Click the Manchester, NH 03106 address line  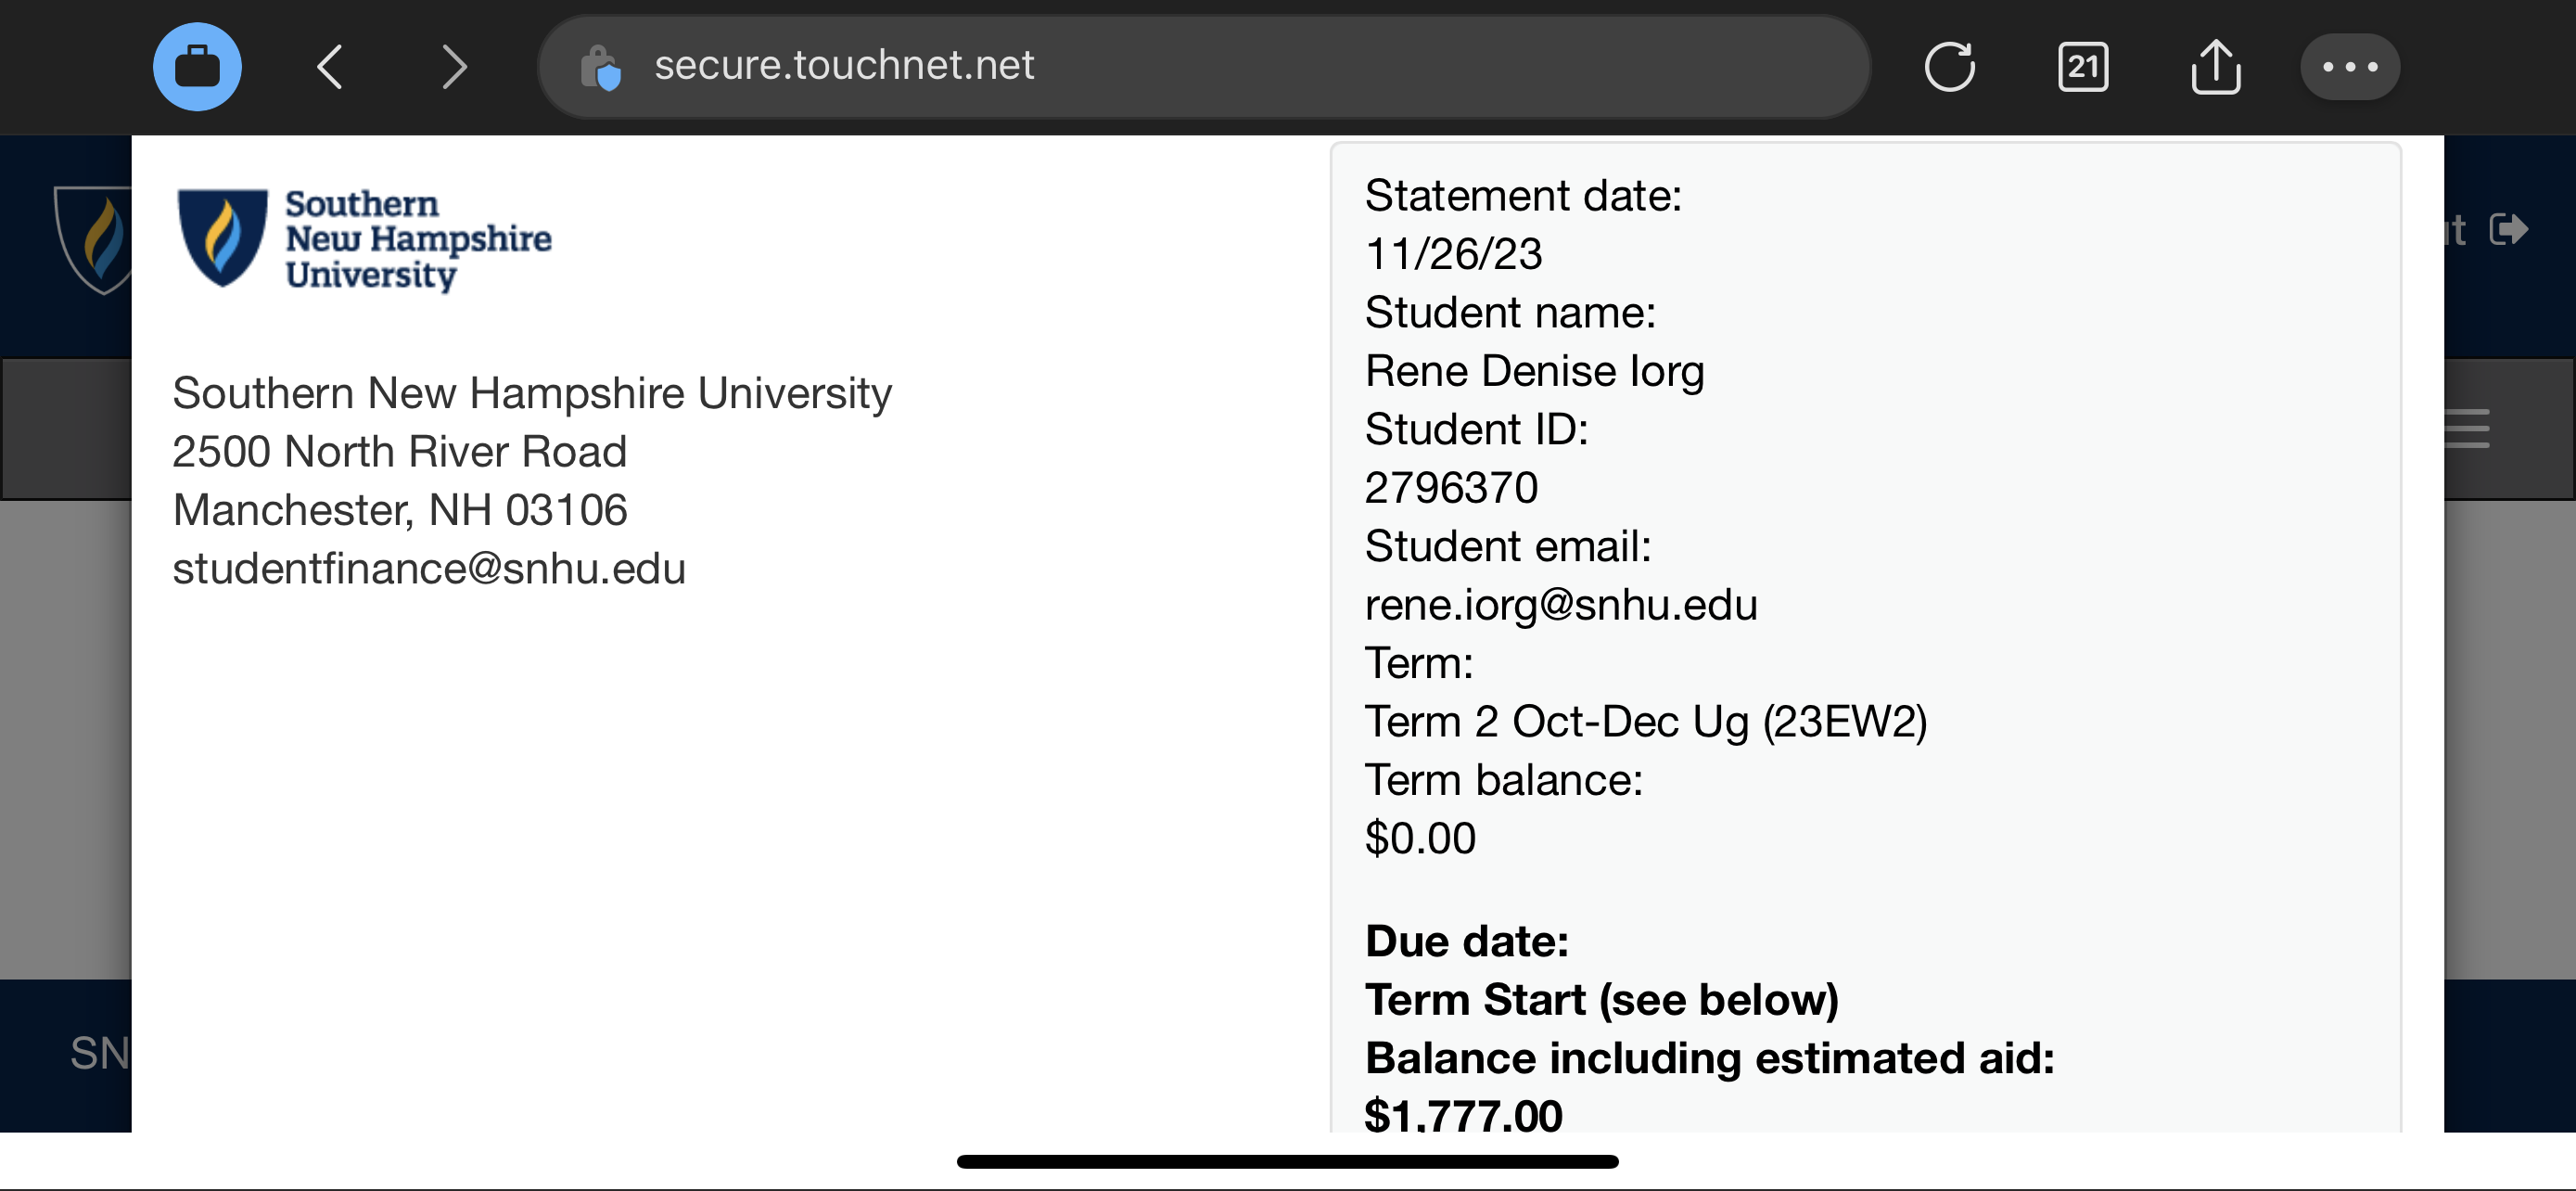click(x=400, y=510)
